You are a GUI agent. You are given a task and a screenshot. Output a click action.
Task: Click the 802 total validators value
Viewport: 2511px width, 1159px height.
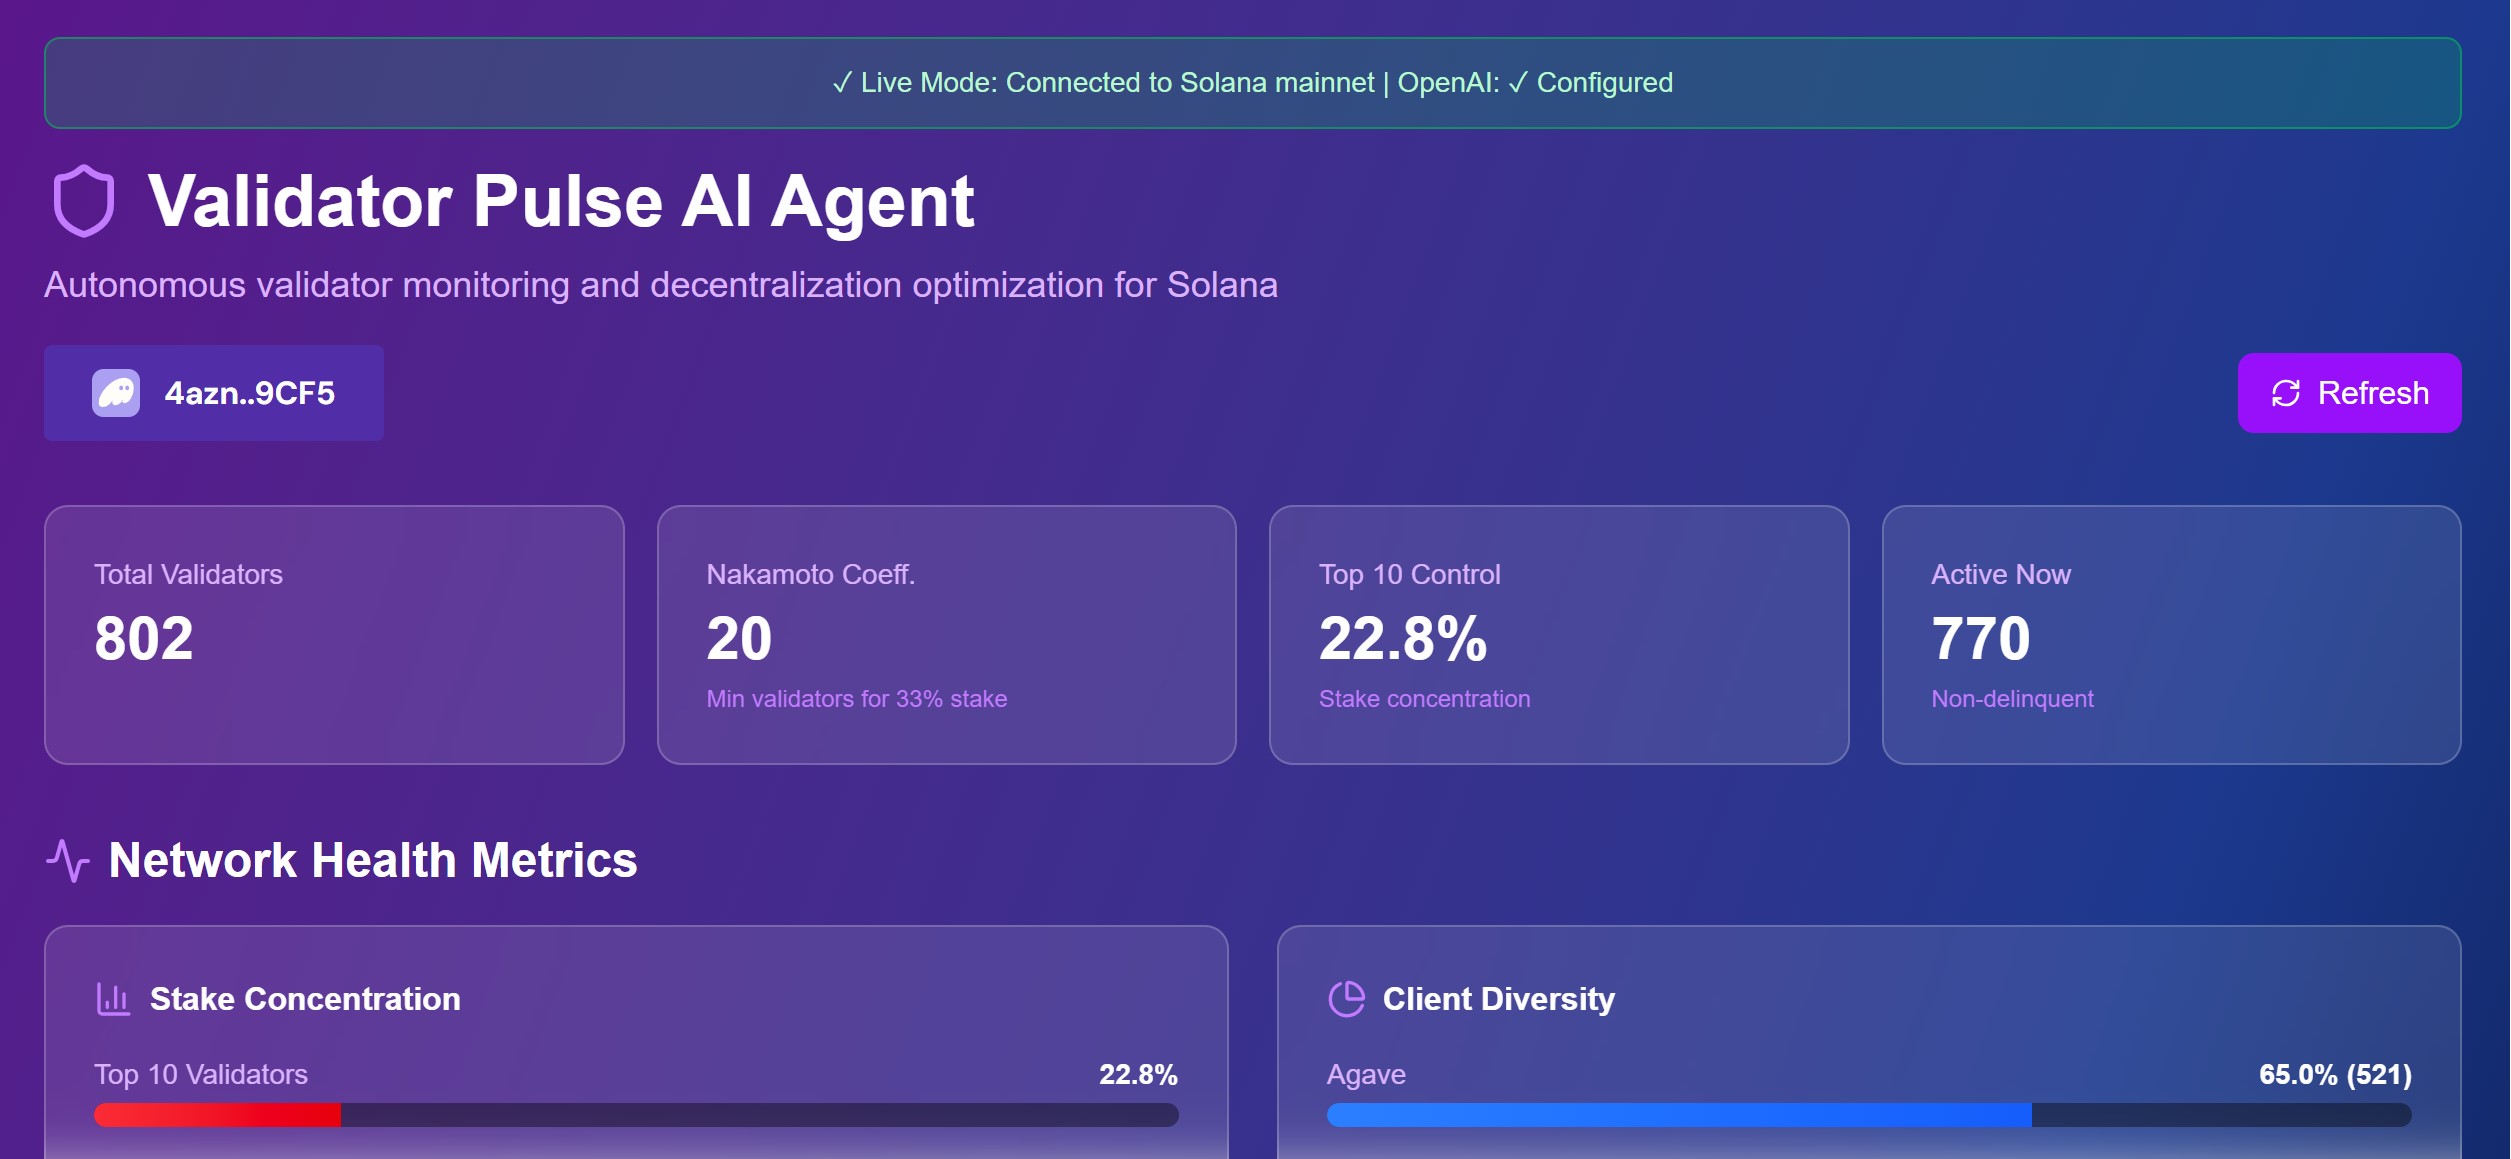tap(144, 638)
